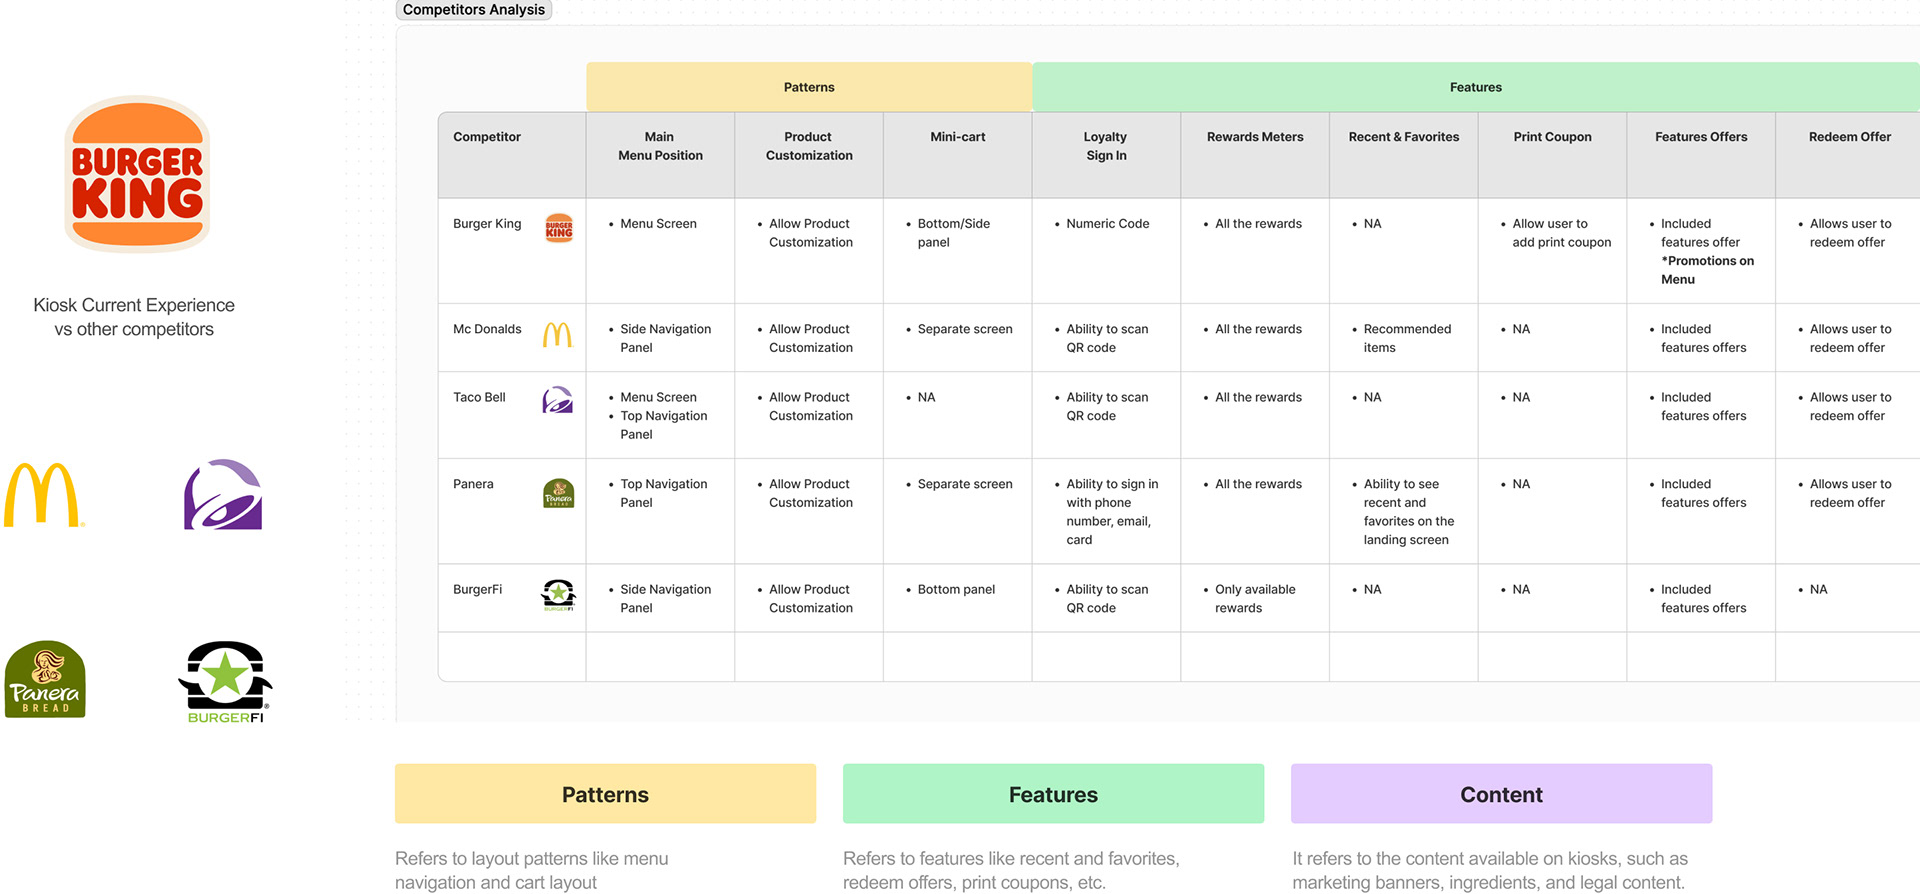The width and height of the screenshot is (1920, 894).
Task: Click the Print Coupon column header
Action: [1552, 137]
